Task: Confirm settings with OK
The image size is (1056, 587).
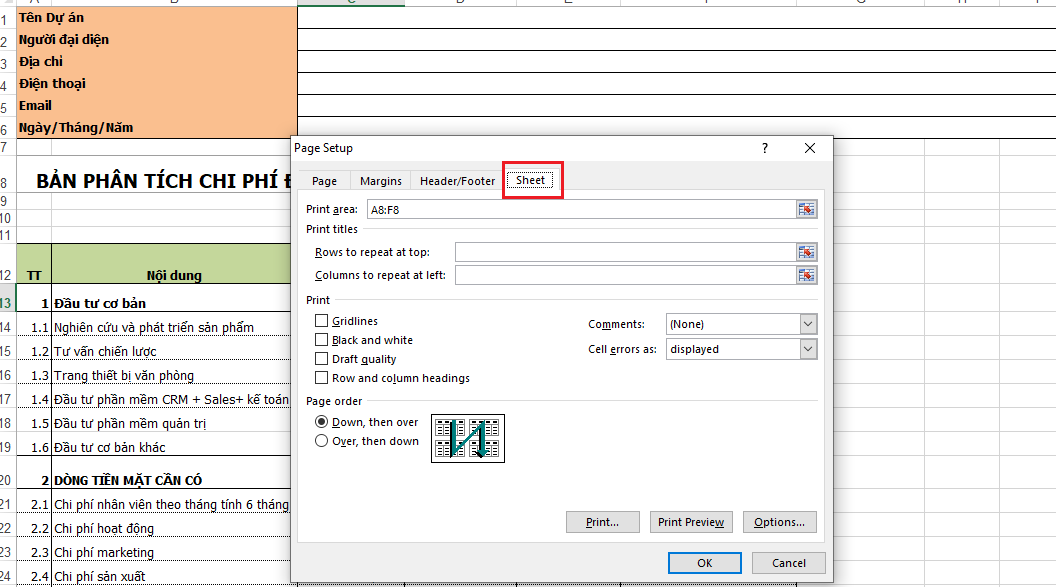Action: (704, 562)
